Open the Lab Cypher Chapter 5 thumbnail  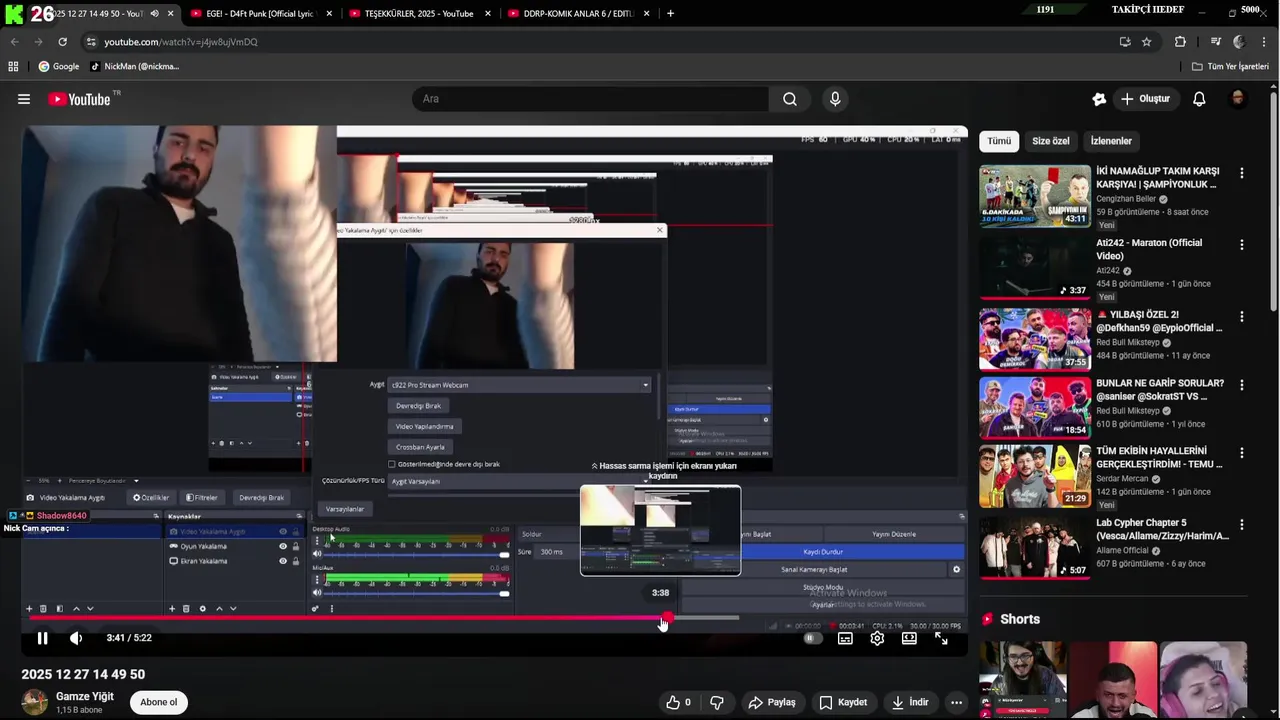click(x=1035, y=548)
